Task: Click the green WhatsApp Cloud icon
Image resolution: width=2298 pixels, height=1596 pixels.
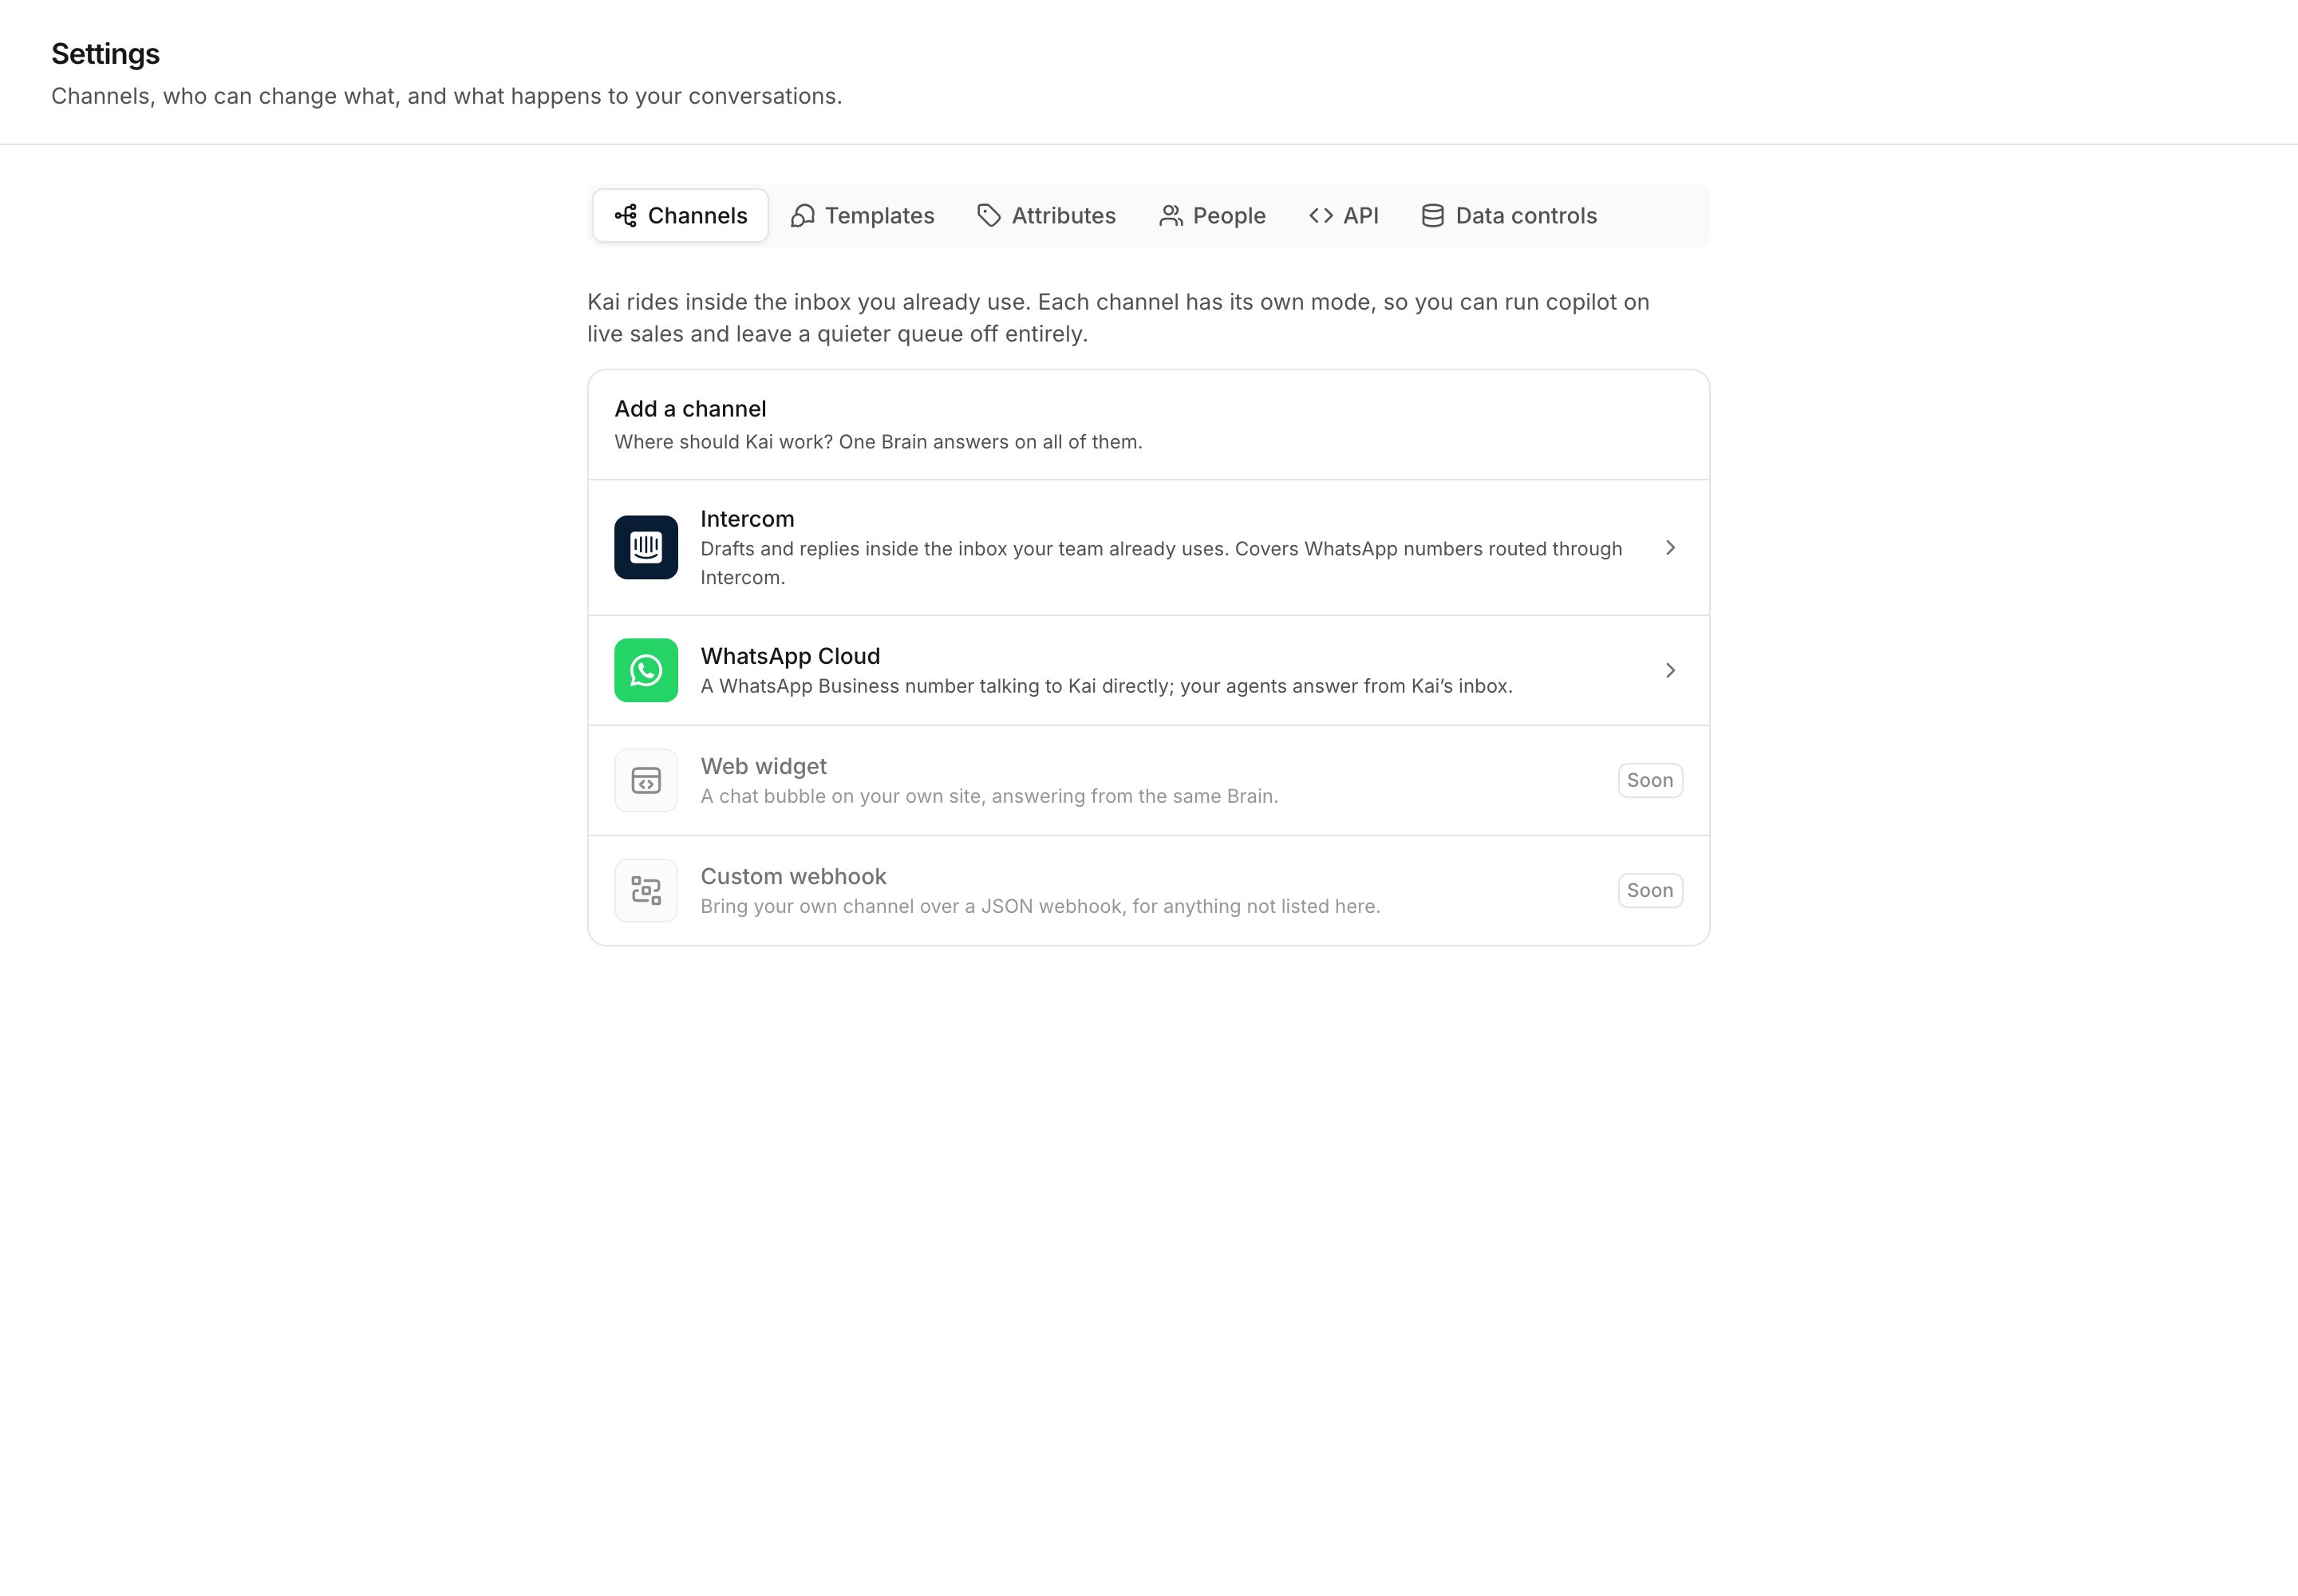Action: click(x=646, y=670)
